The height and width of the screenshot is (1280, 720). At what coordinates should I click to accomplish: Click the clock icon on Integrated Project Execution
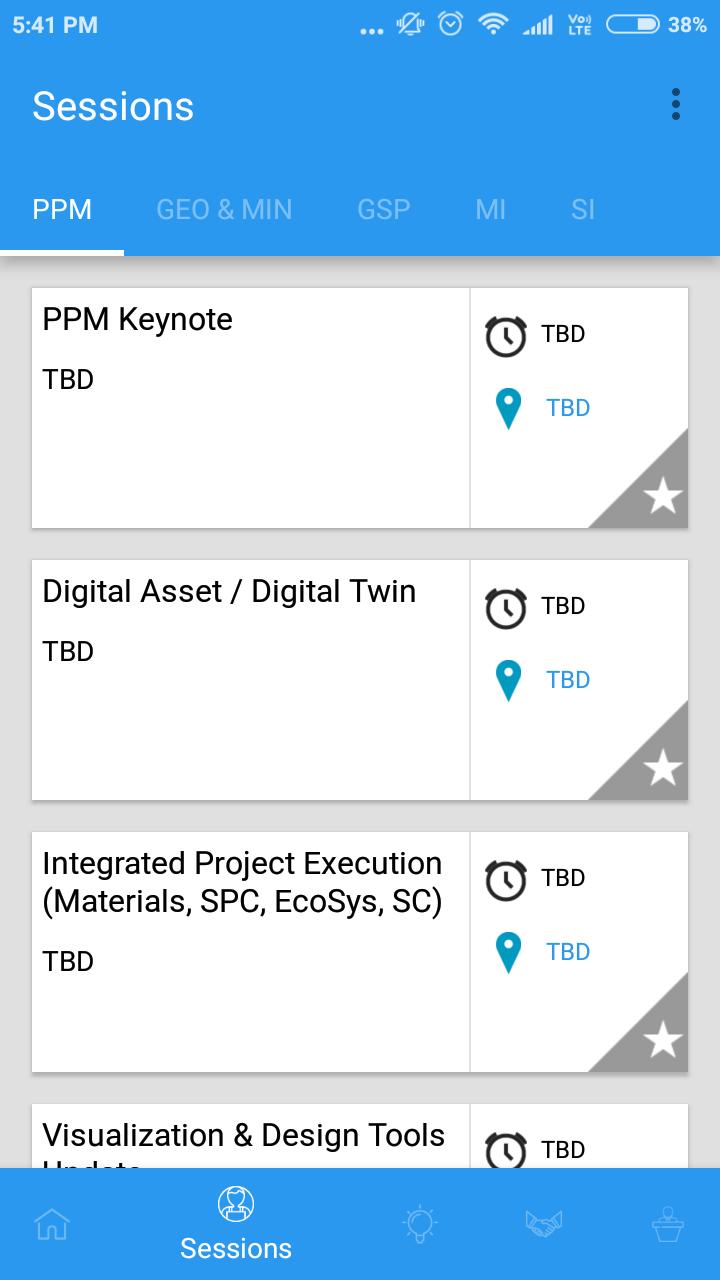click(506, 880)
